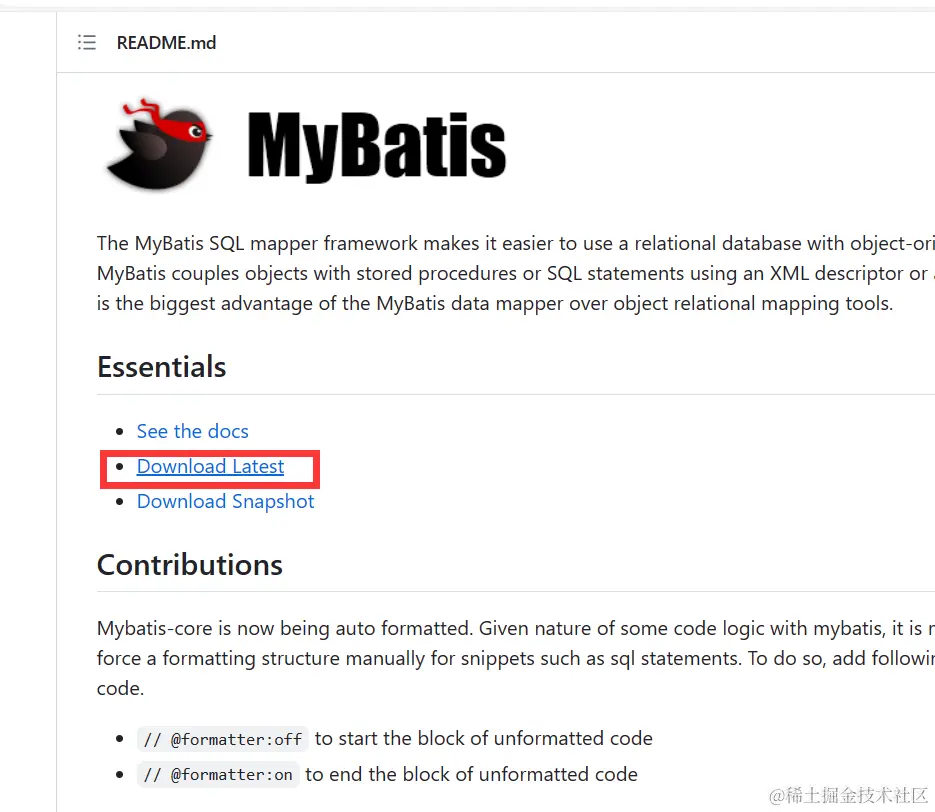Follow the Download Latest link
Image resolution: width=935 pixels, height=812 pixels.
coord(210,466)
